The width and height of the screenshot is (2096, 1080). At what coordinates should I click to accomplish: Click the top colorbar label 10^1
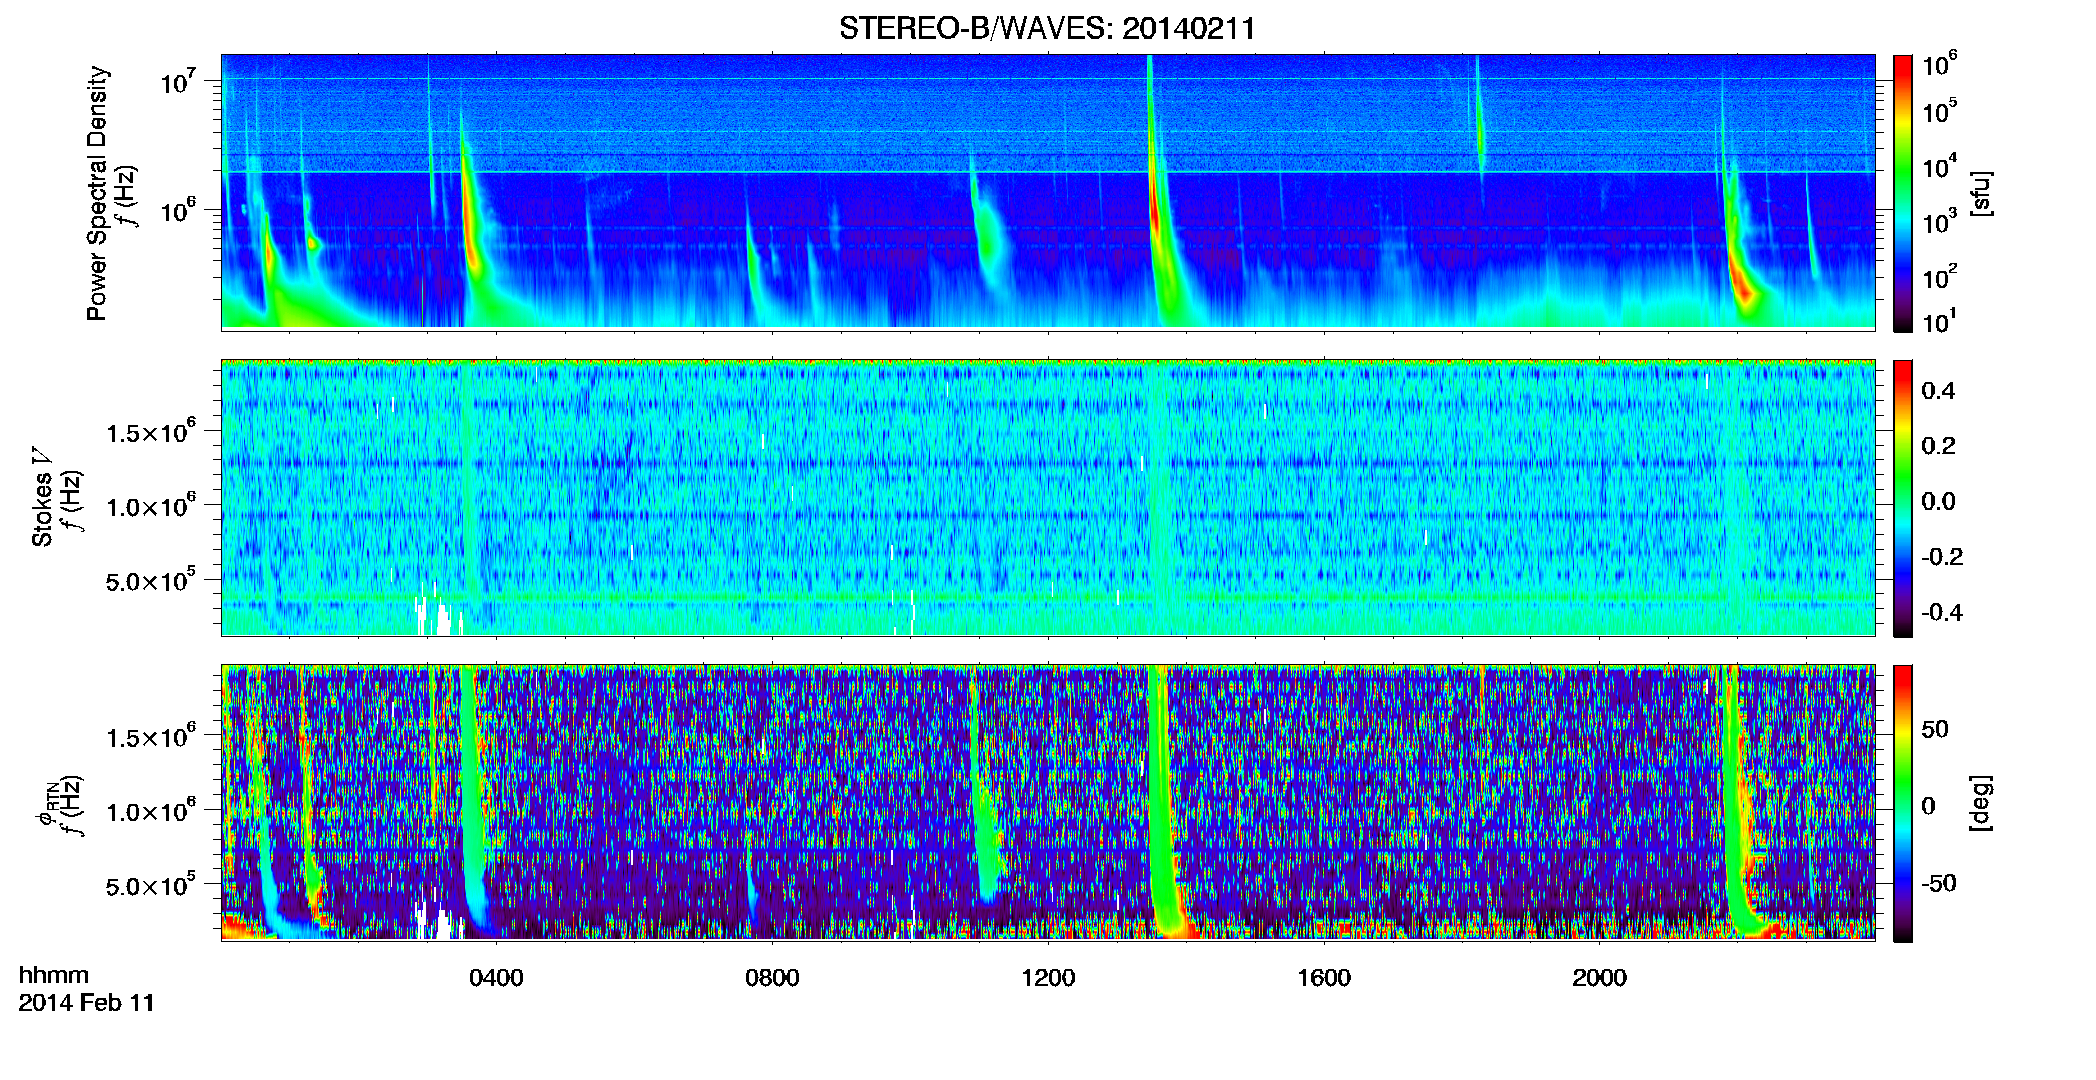(1940, 322)
